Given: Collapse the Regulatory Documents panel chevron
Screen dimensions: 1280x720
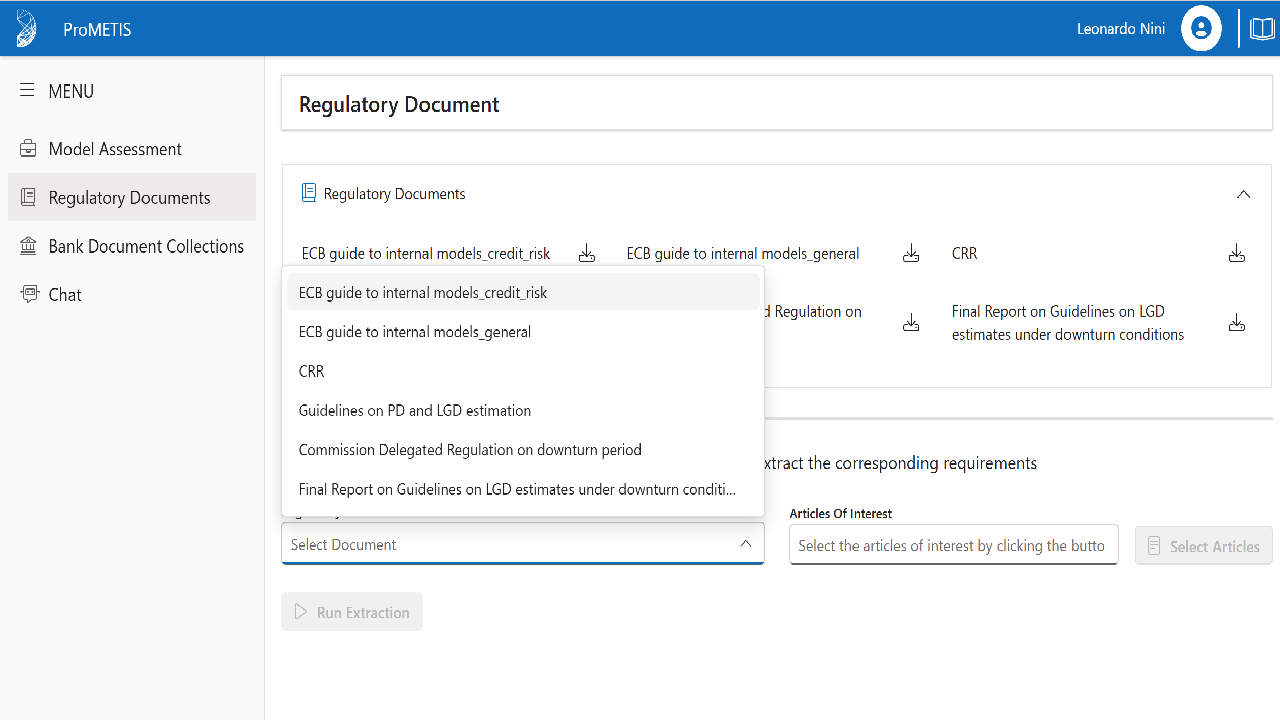Looking at the screenshot, I should pyautogui.click(x=1243, y=194).
